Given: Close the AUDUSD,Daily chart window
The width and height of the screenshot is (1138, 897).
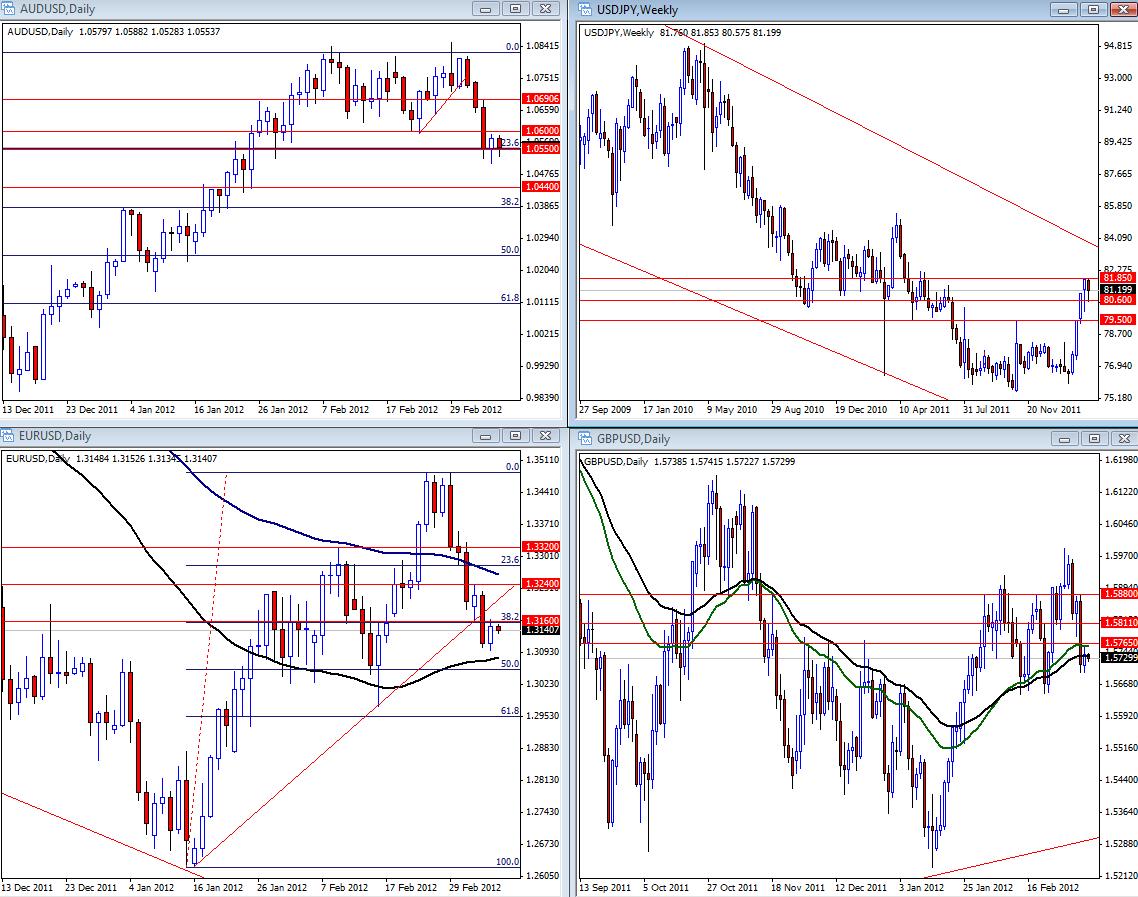Looking at the screenshot, I should tap(546, 9).
